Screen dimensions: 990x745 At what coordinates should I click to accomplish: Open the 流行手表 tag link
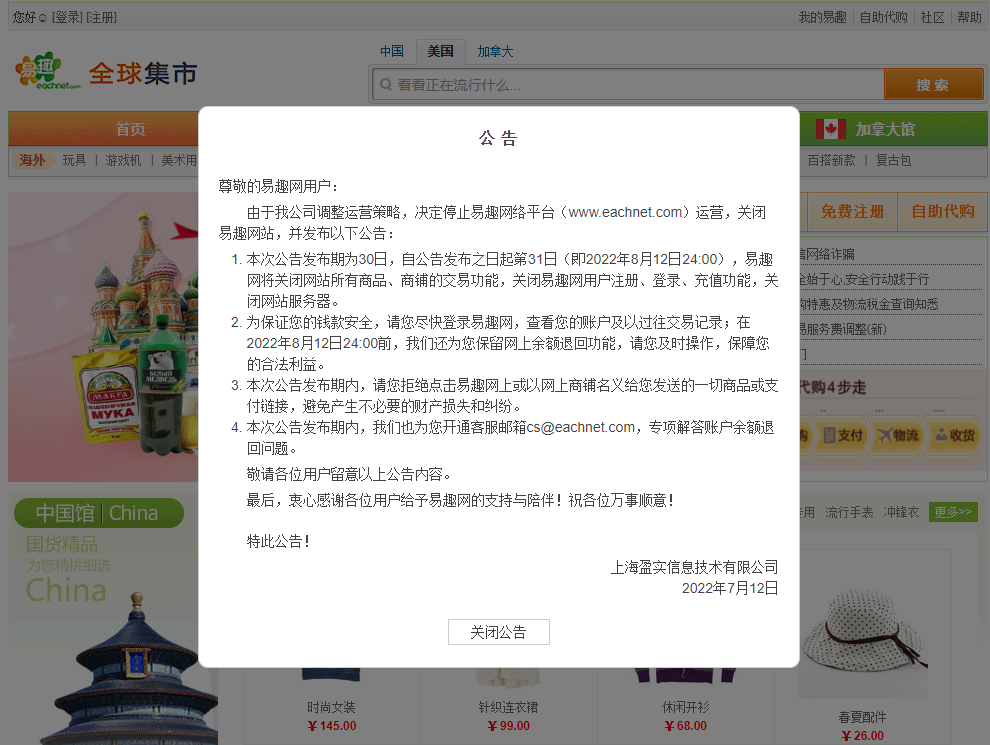849,512
